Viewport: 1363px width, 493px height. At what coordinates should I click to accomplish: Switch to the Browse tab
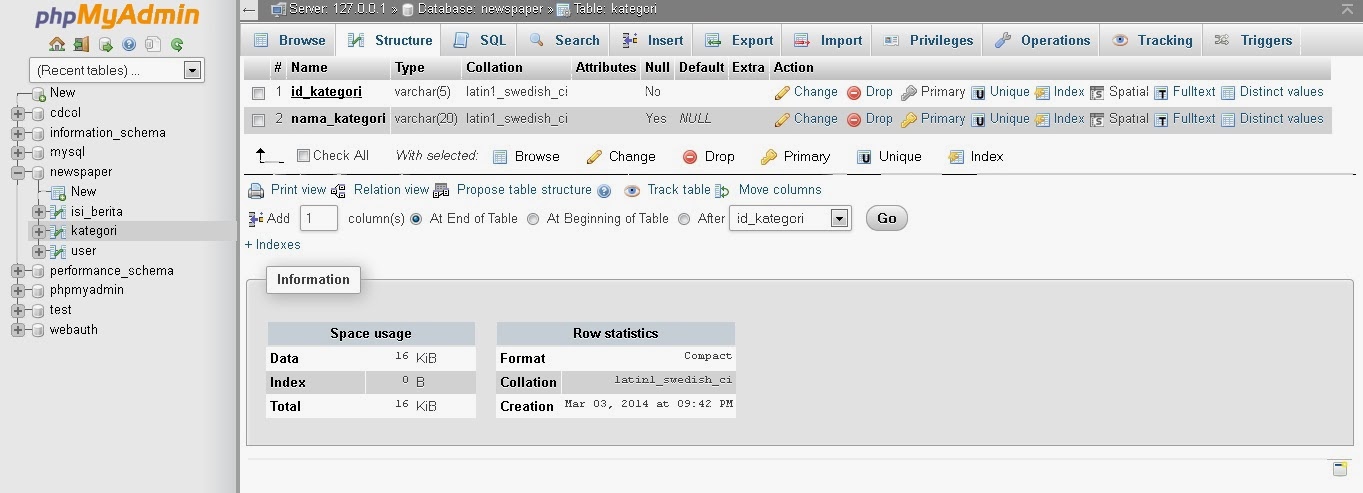click(289, 41)
